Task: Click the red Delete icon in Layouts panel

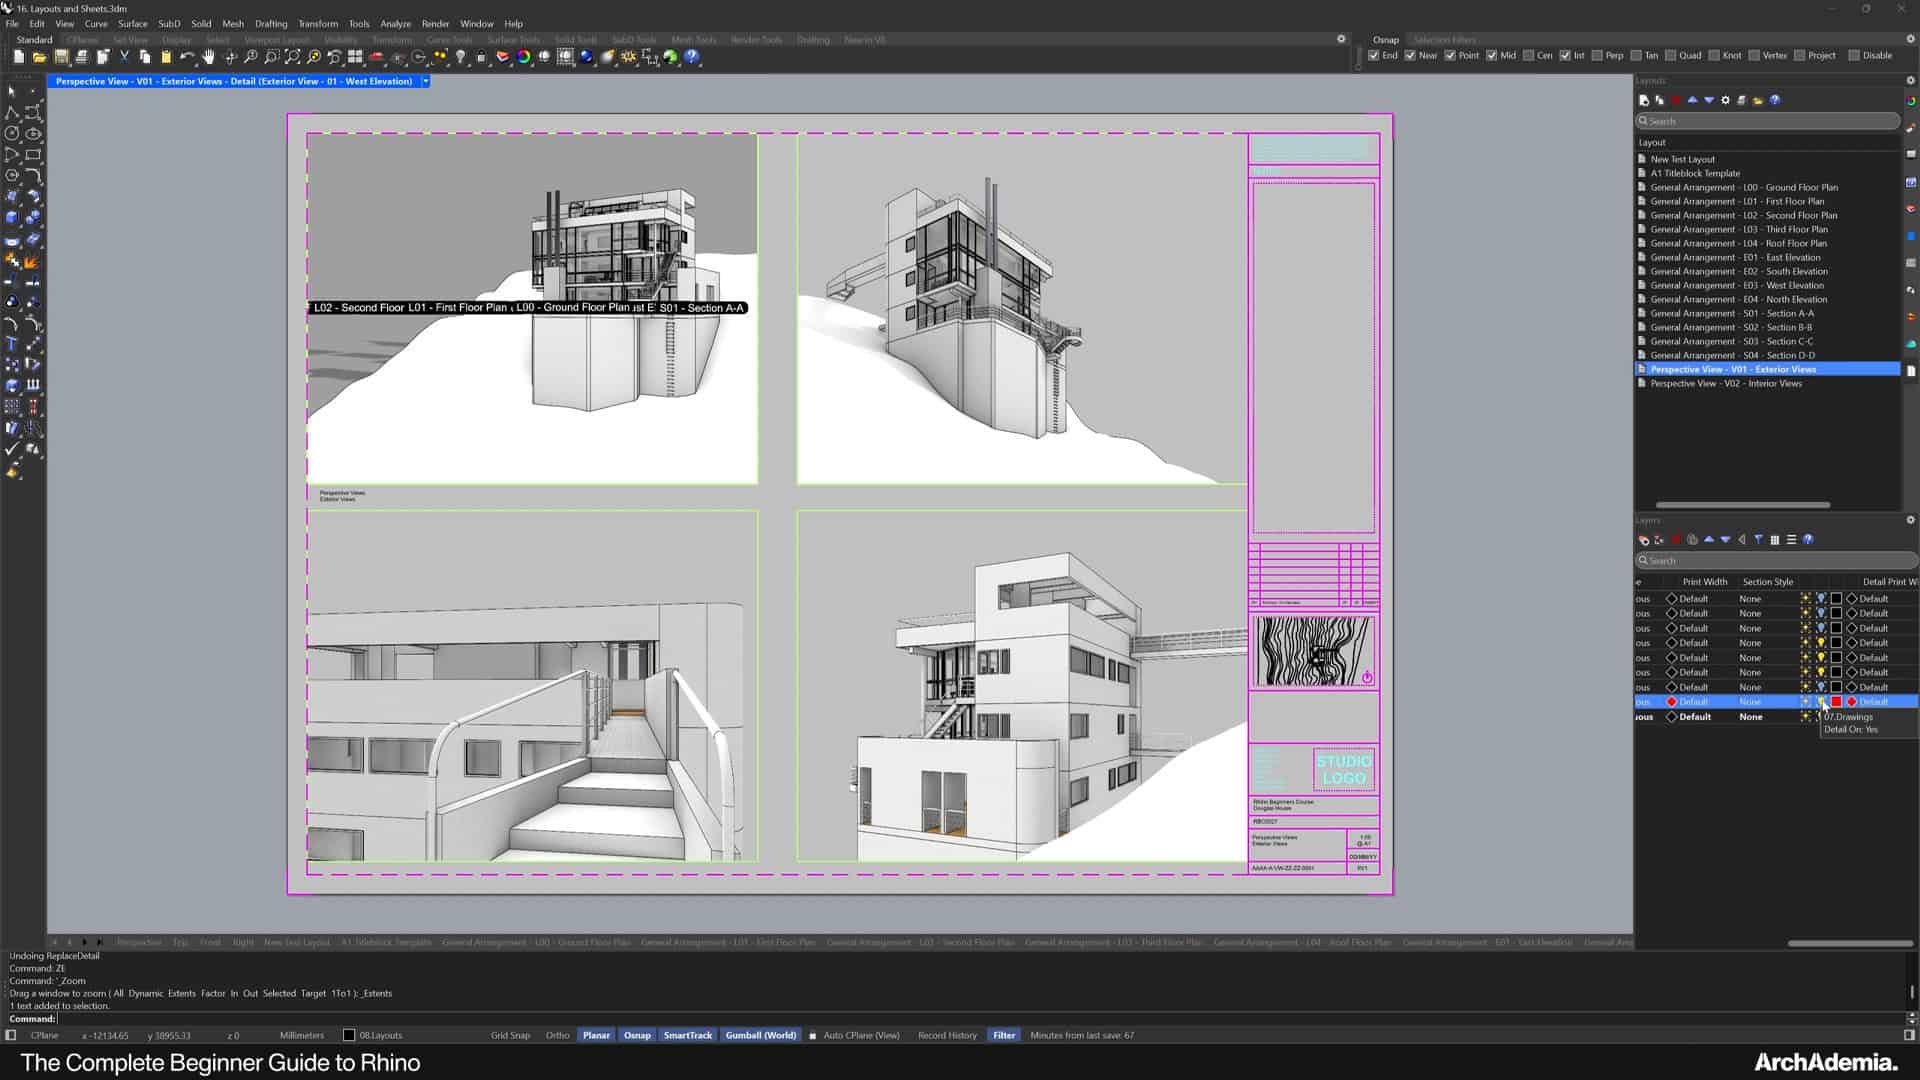Action: point(1676,100)
